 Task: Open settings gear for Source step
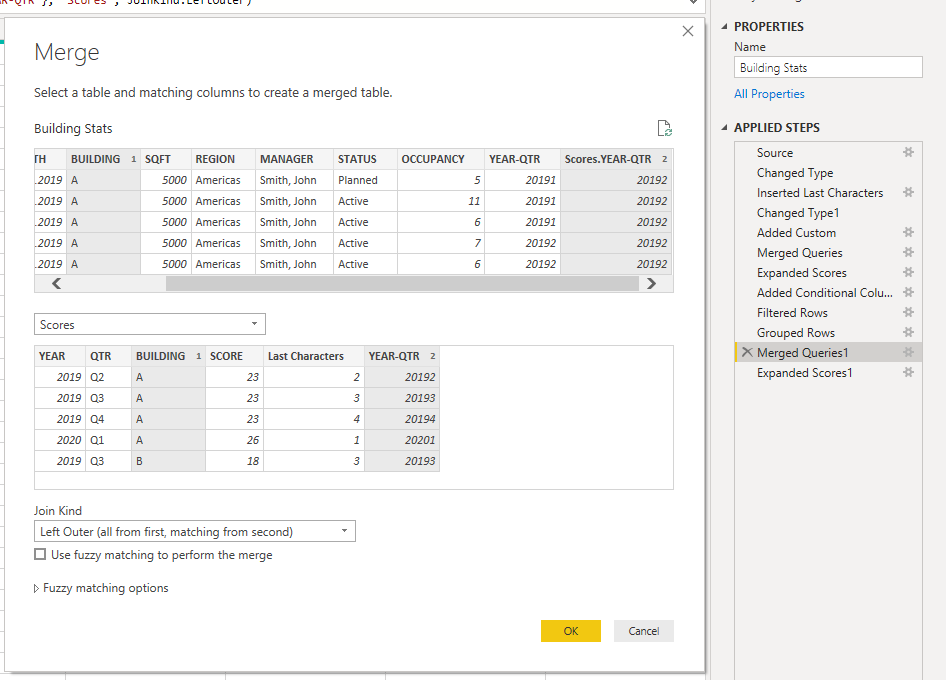(908, 153)
